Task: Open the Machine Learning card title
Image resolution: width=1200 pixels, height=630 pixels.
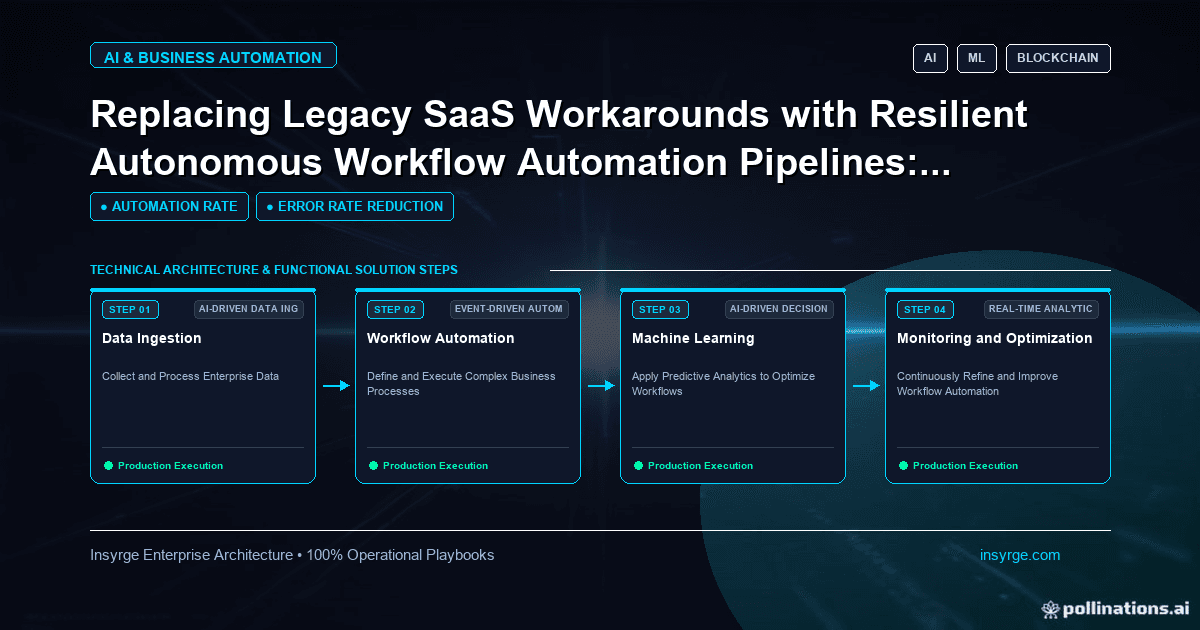Action: (x=693, y=338)
